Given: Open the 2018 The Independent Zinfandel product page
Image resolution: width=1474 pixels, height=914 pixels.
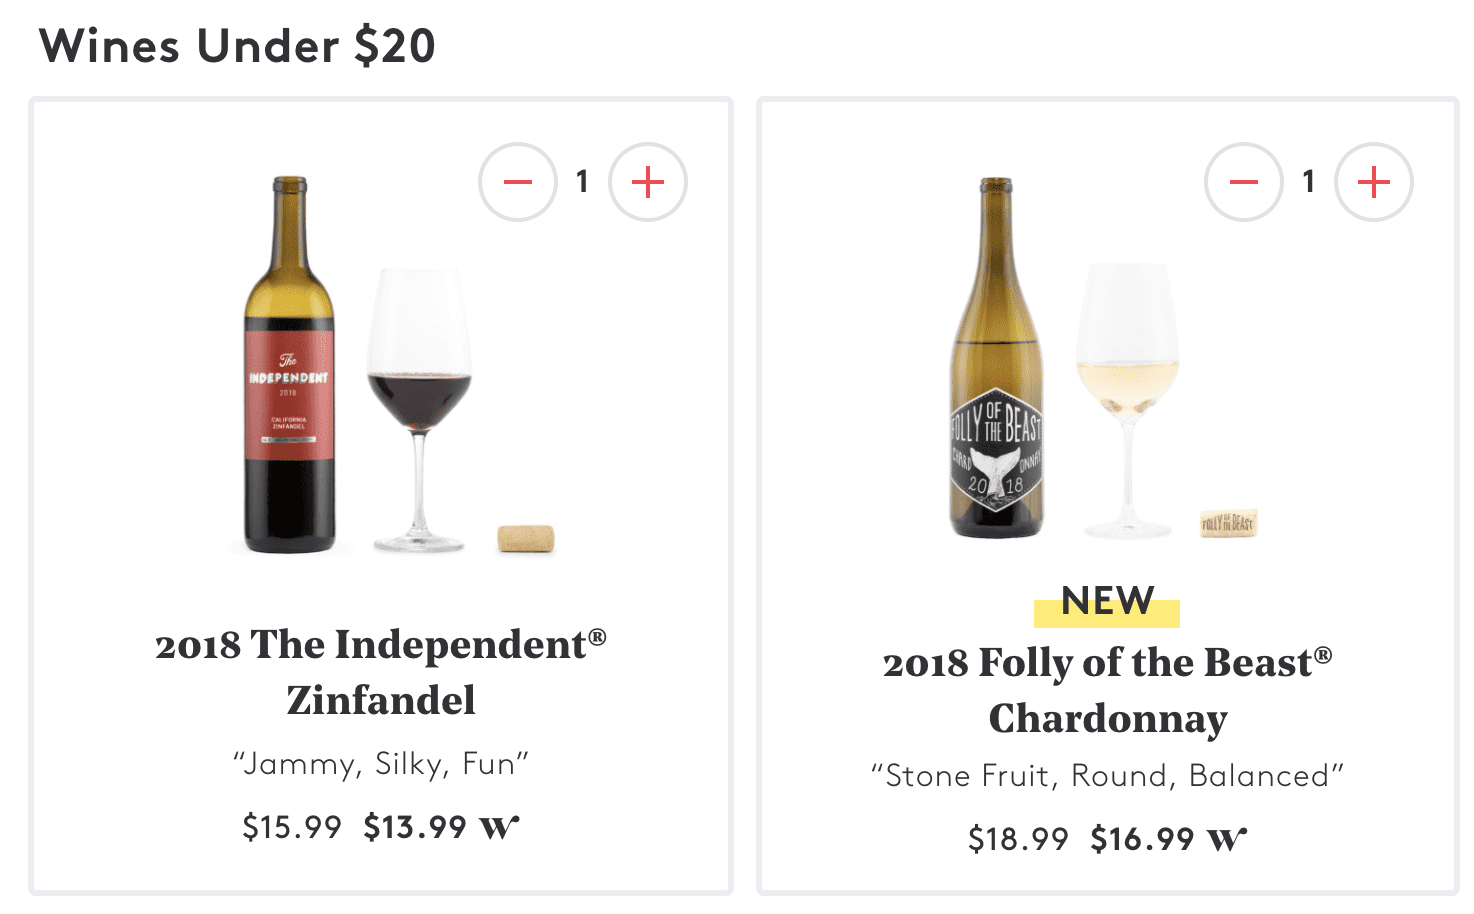Looking at the screenshot, I should pos(381,672).
